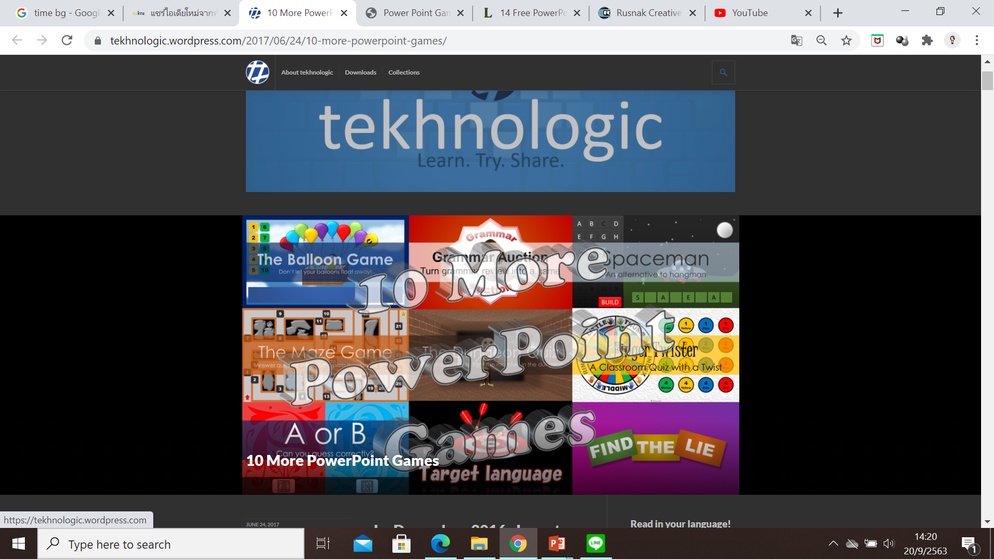Open '10 More PowerPoint Games' title link

point(342,460)
